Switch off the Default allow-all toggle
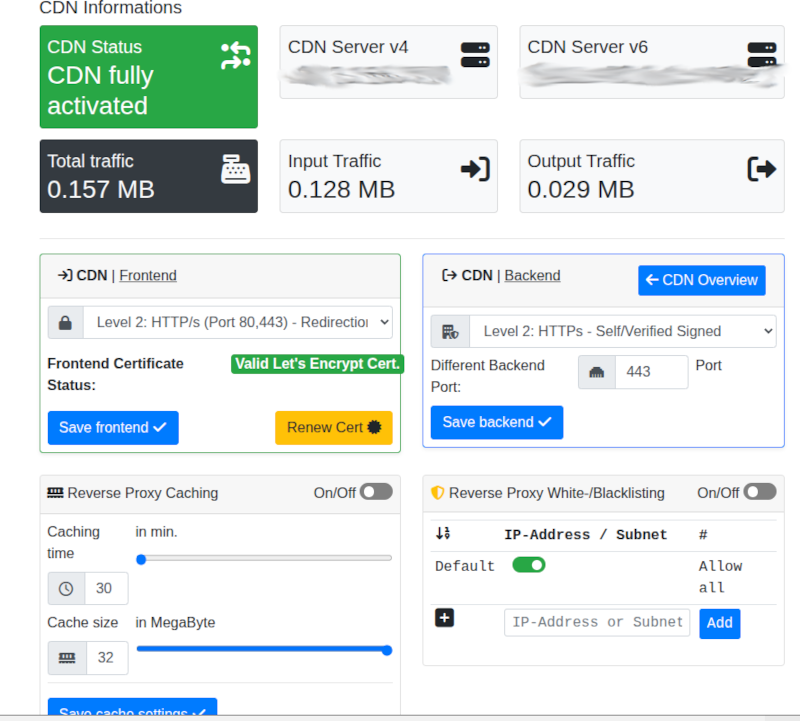This screenshot has height=721, width=800. point(529,565)
